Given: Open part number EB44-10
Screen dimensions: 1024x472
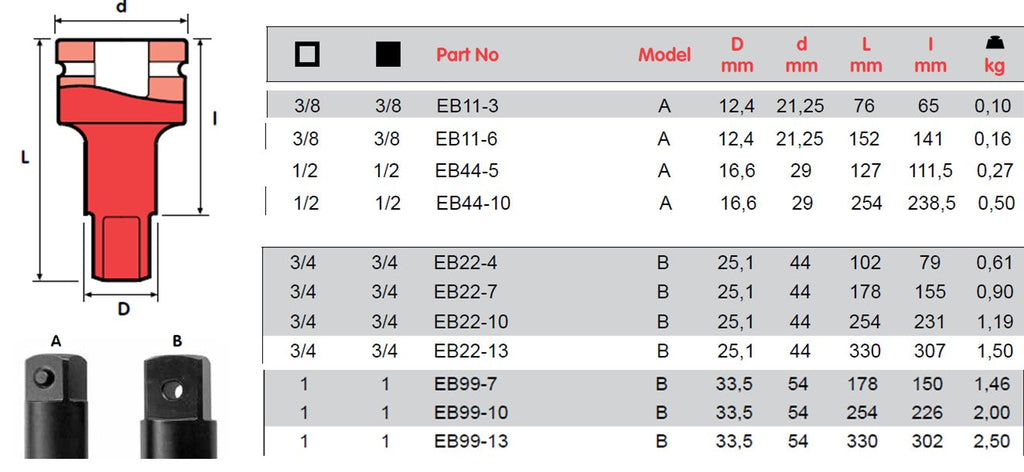Looking at the screenshot, I should pyautogui.click(x=473, y=203).
